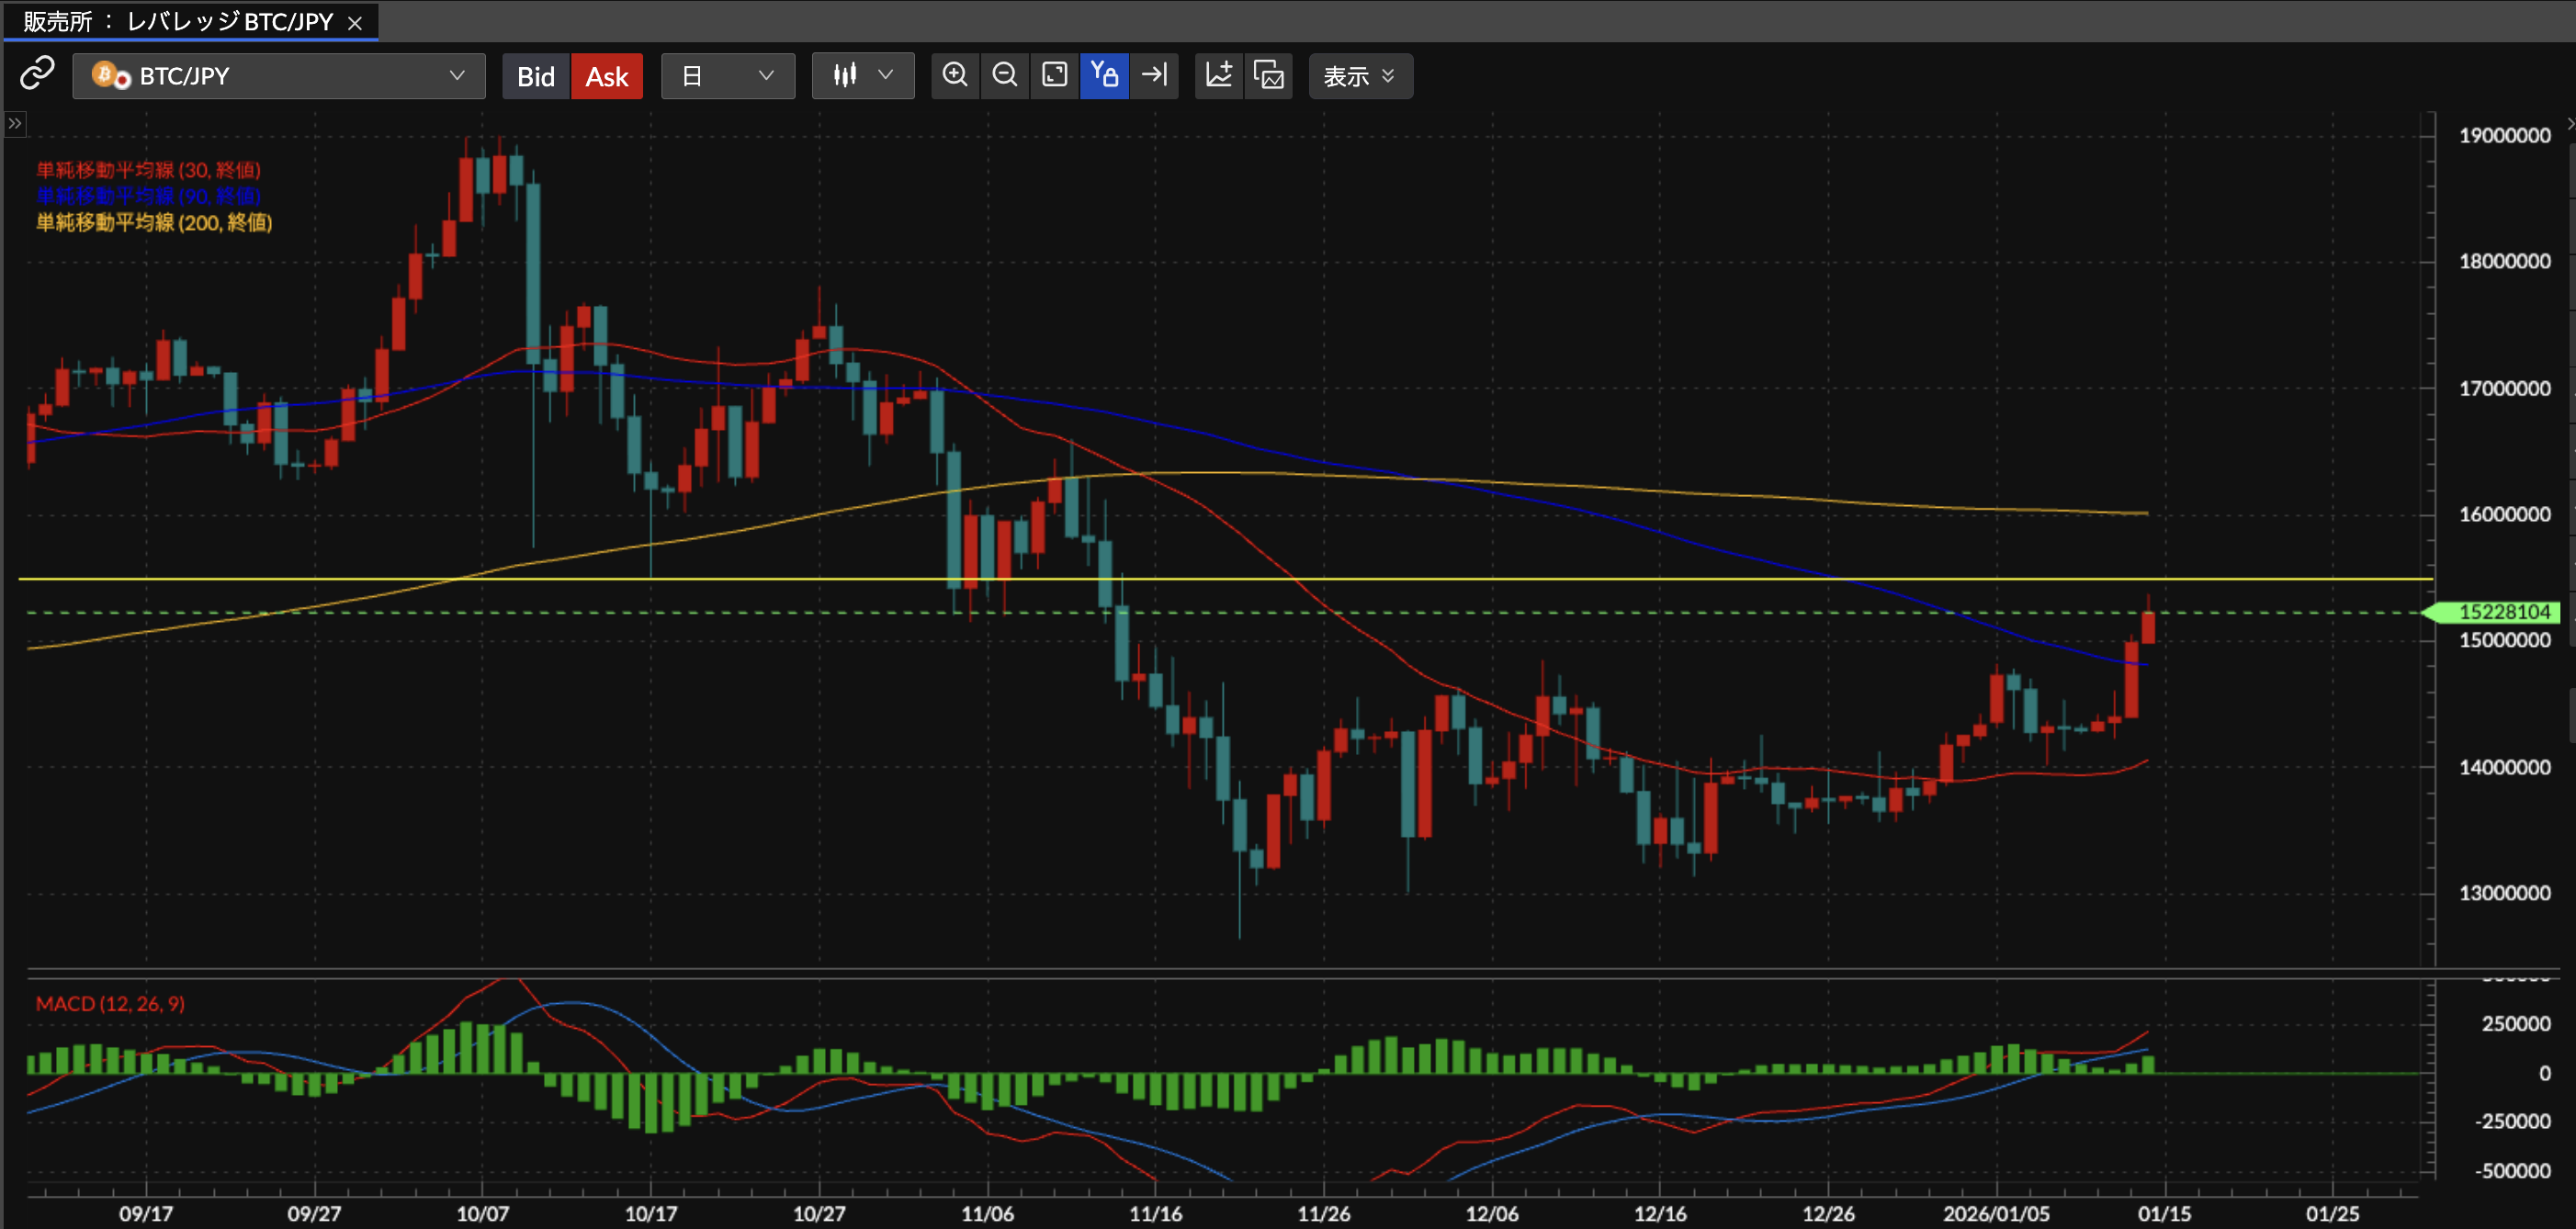Expand the left side panel

(14, 124)
